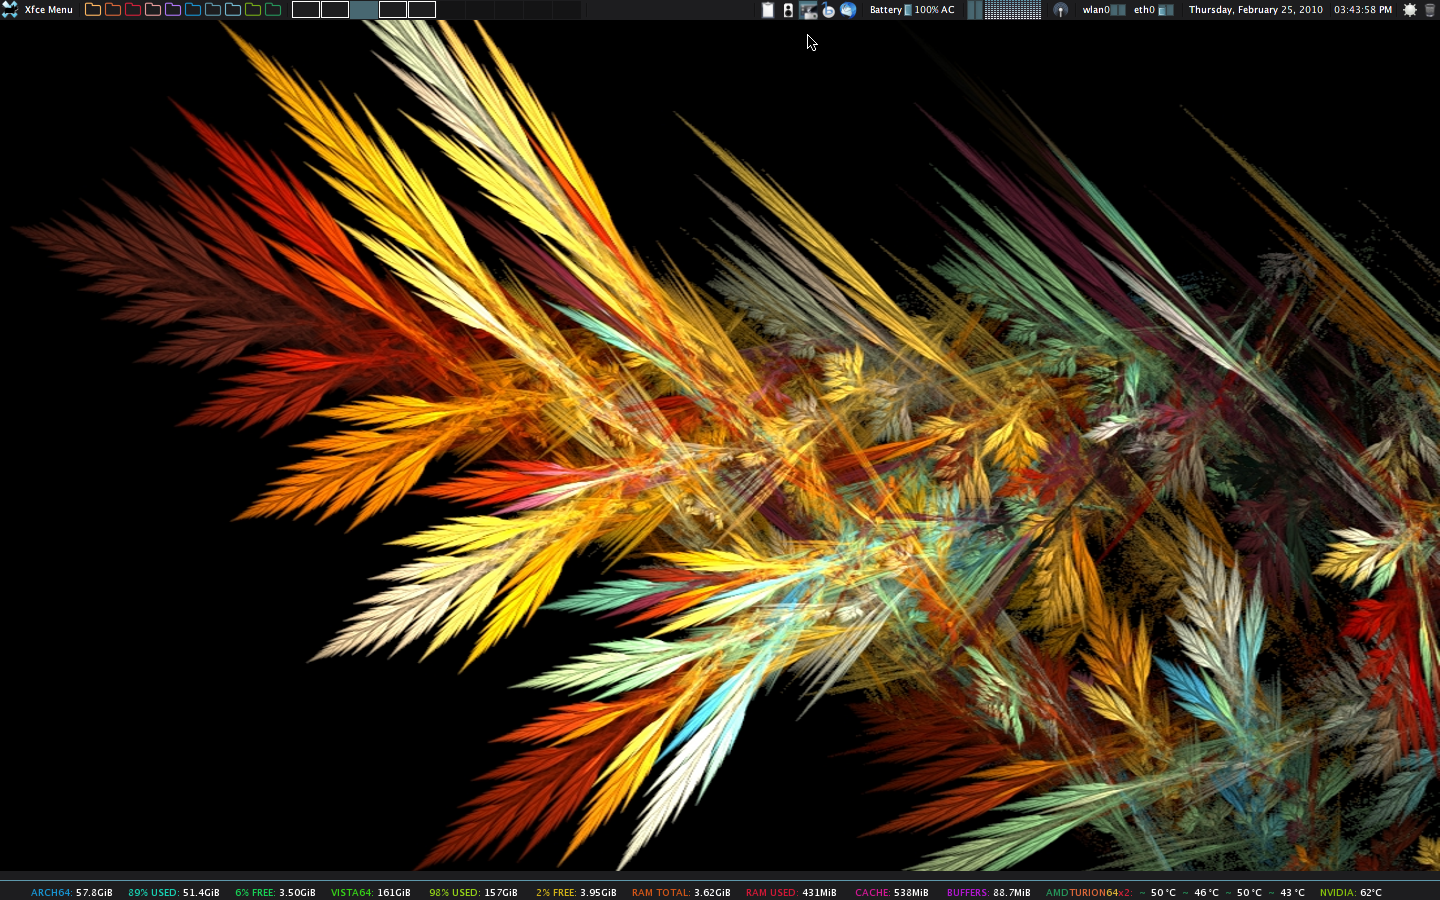Click the dotted system load graph

click(1013, 10)
